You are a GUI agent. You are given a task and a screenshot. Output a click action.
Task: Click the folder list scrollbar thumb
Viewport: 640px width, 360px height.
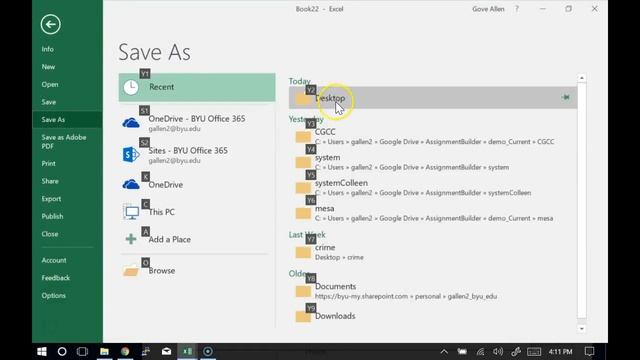pyautogui.click(x=582, y=200)
